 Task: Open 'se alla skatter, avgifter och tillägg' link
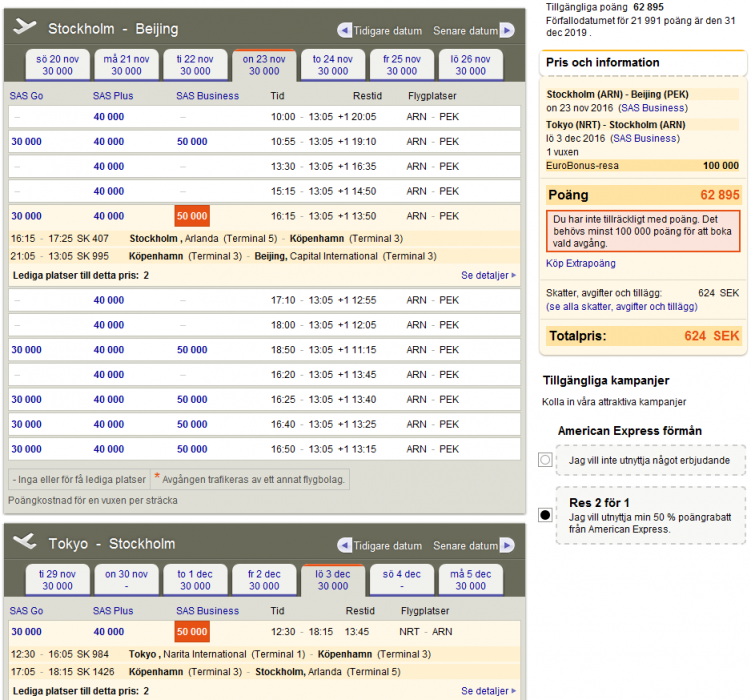coord(622,307)
